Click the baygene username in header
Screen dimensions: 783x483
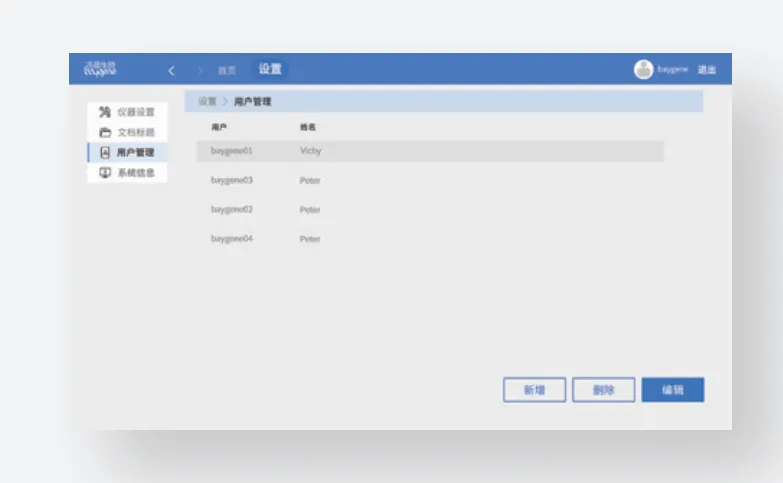coord(673,69)
